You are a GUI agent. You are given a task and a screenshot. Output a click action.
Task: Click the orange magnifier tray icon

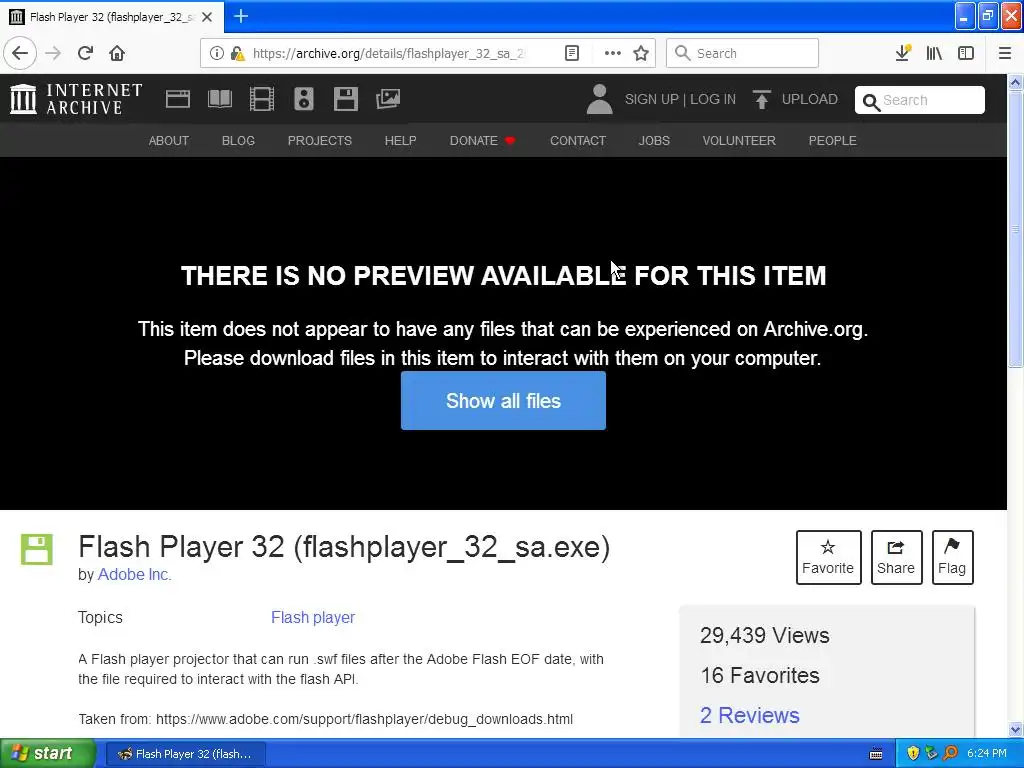(950, 753)
